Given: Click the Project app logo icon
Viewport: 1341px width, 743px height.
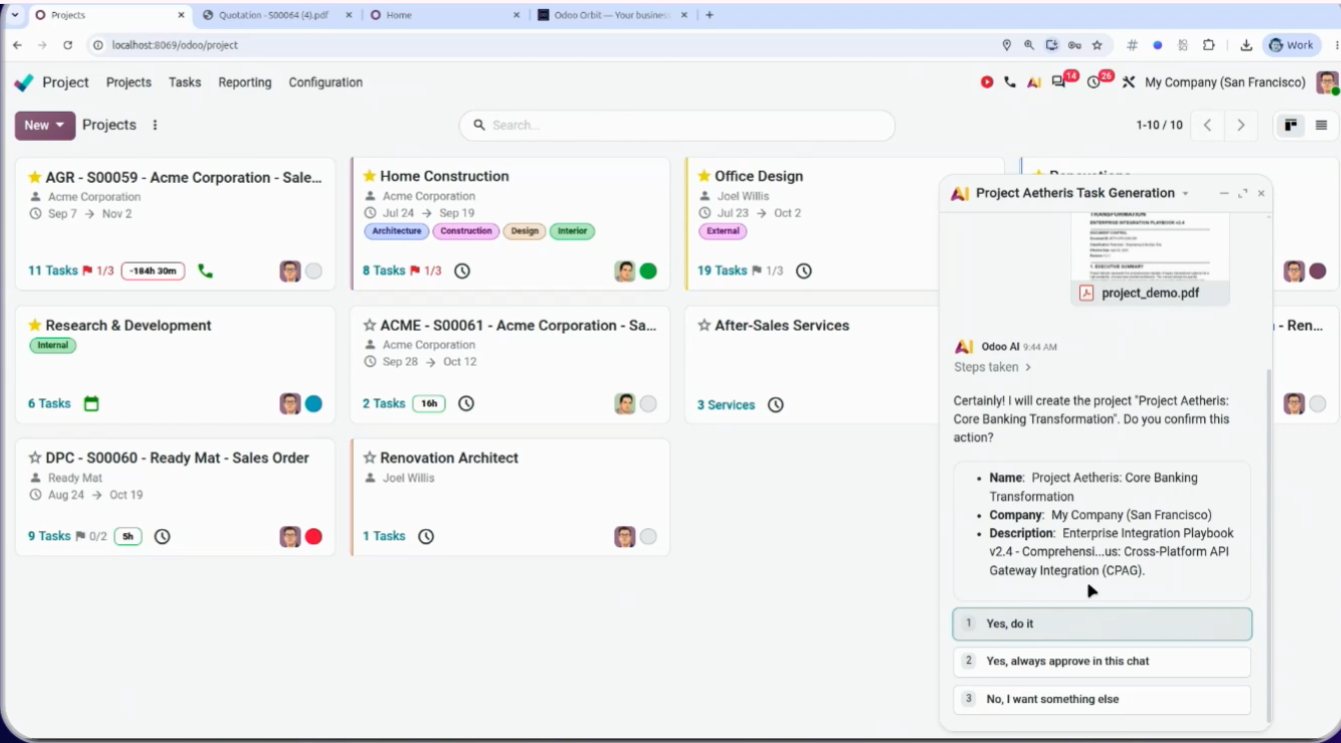Looking at the screenshot, I should (x=24, y=83).
